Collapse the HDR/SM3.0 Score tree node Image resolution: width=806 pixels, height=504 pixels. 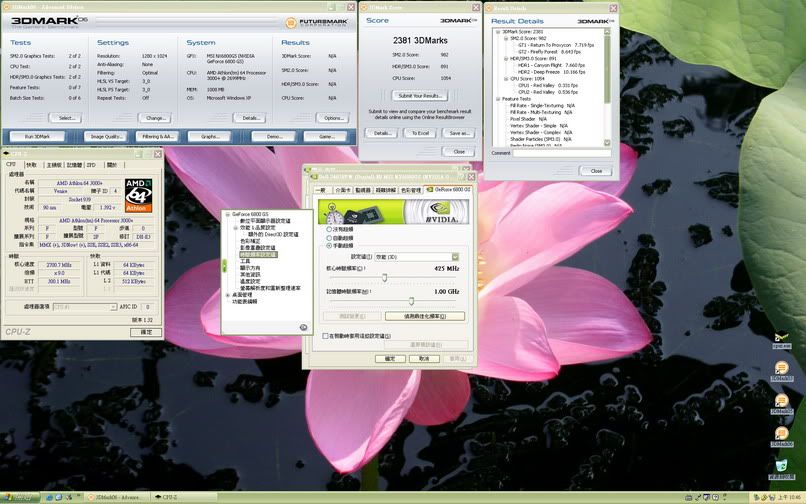pyautogui.click(x=506, y=59)
